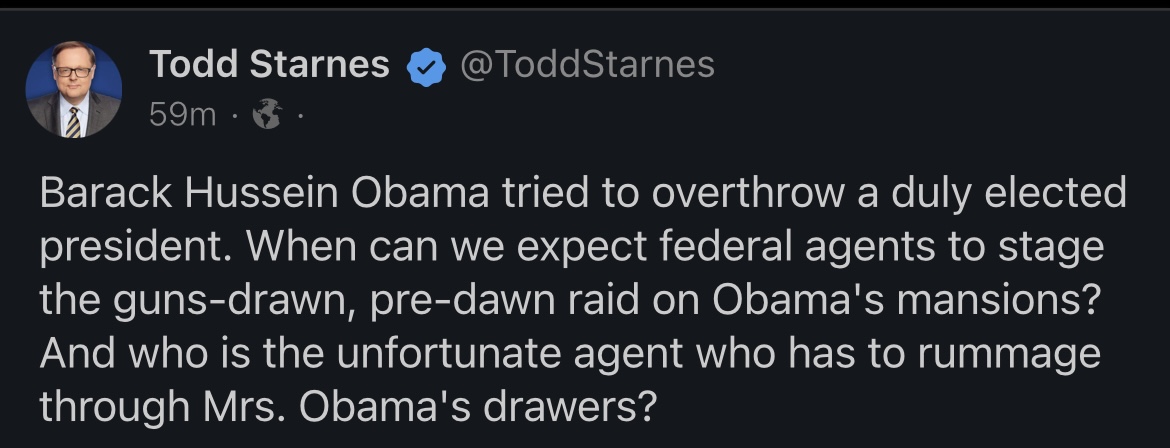Click the dot separator after the timestamp

(x=232, y=116)
